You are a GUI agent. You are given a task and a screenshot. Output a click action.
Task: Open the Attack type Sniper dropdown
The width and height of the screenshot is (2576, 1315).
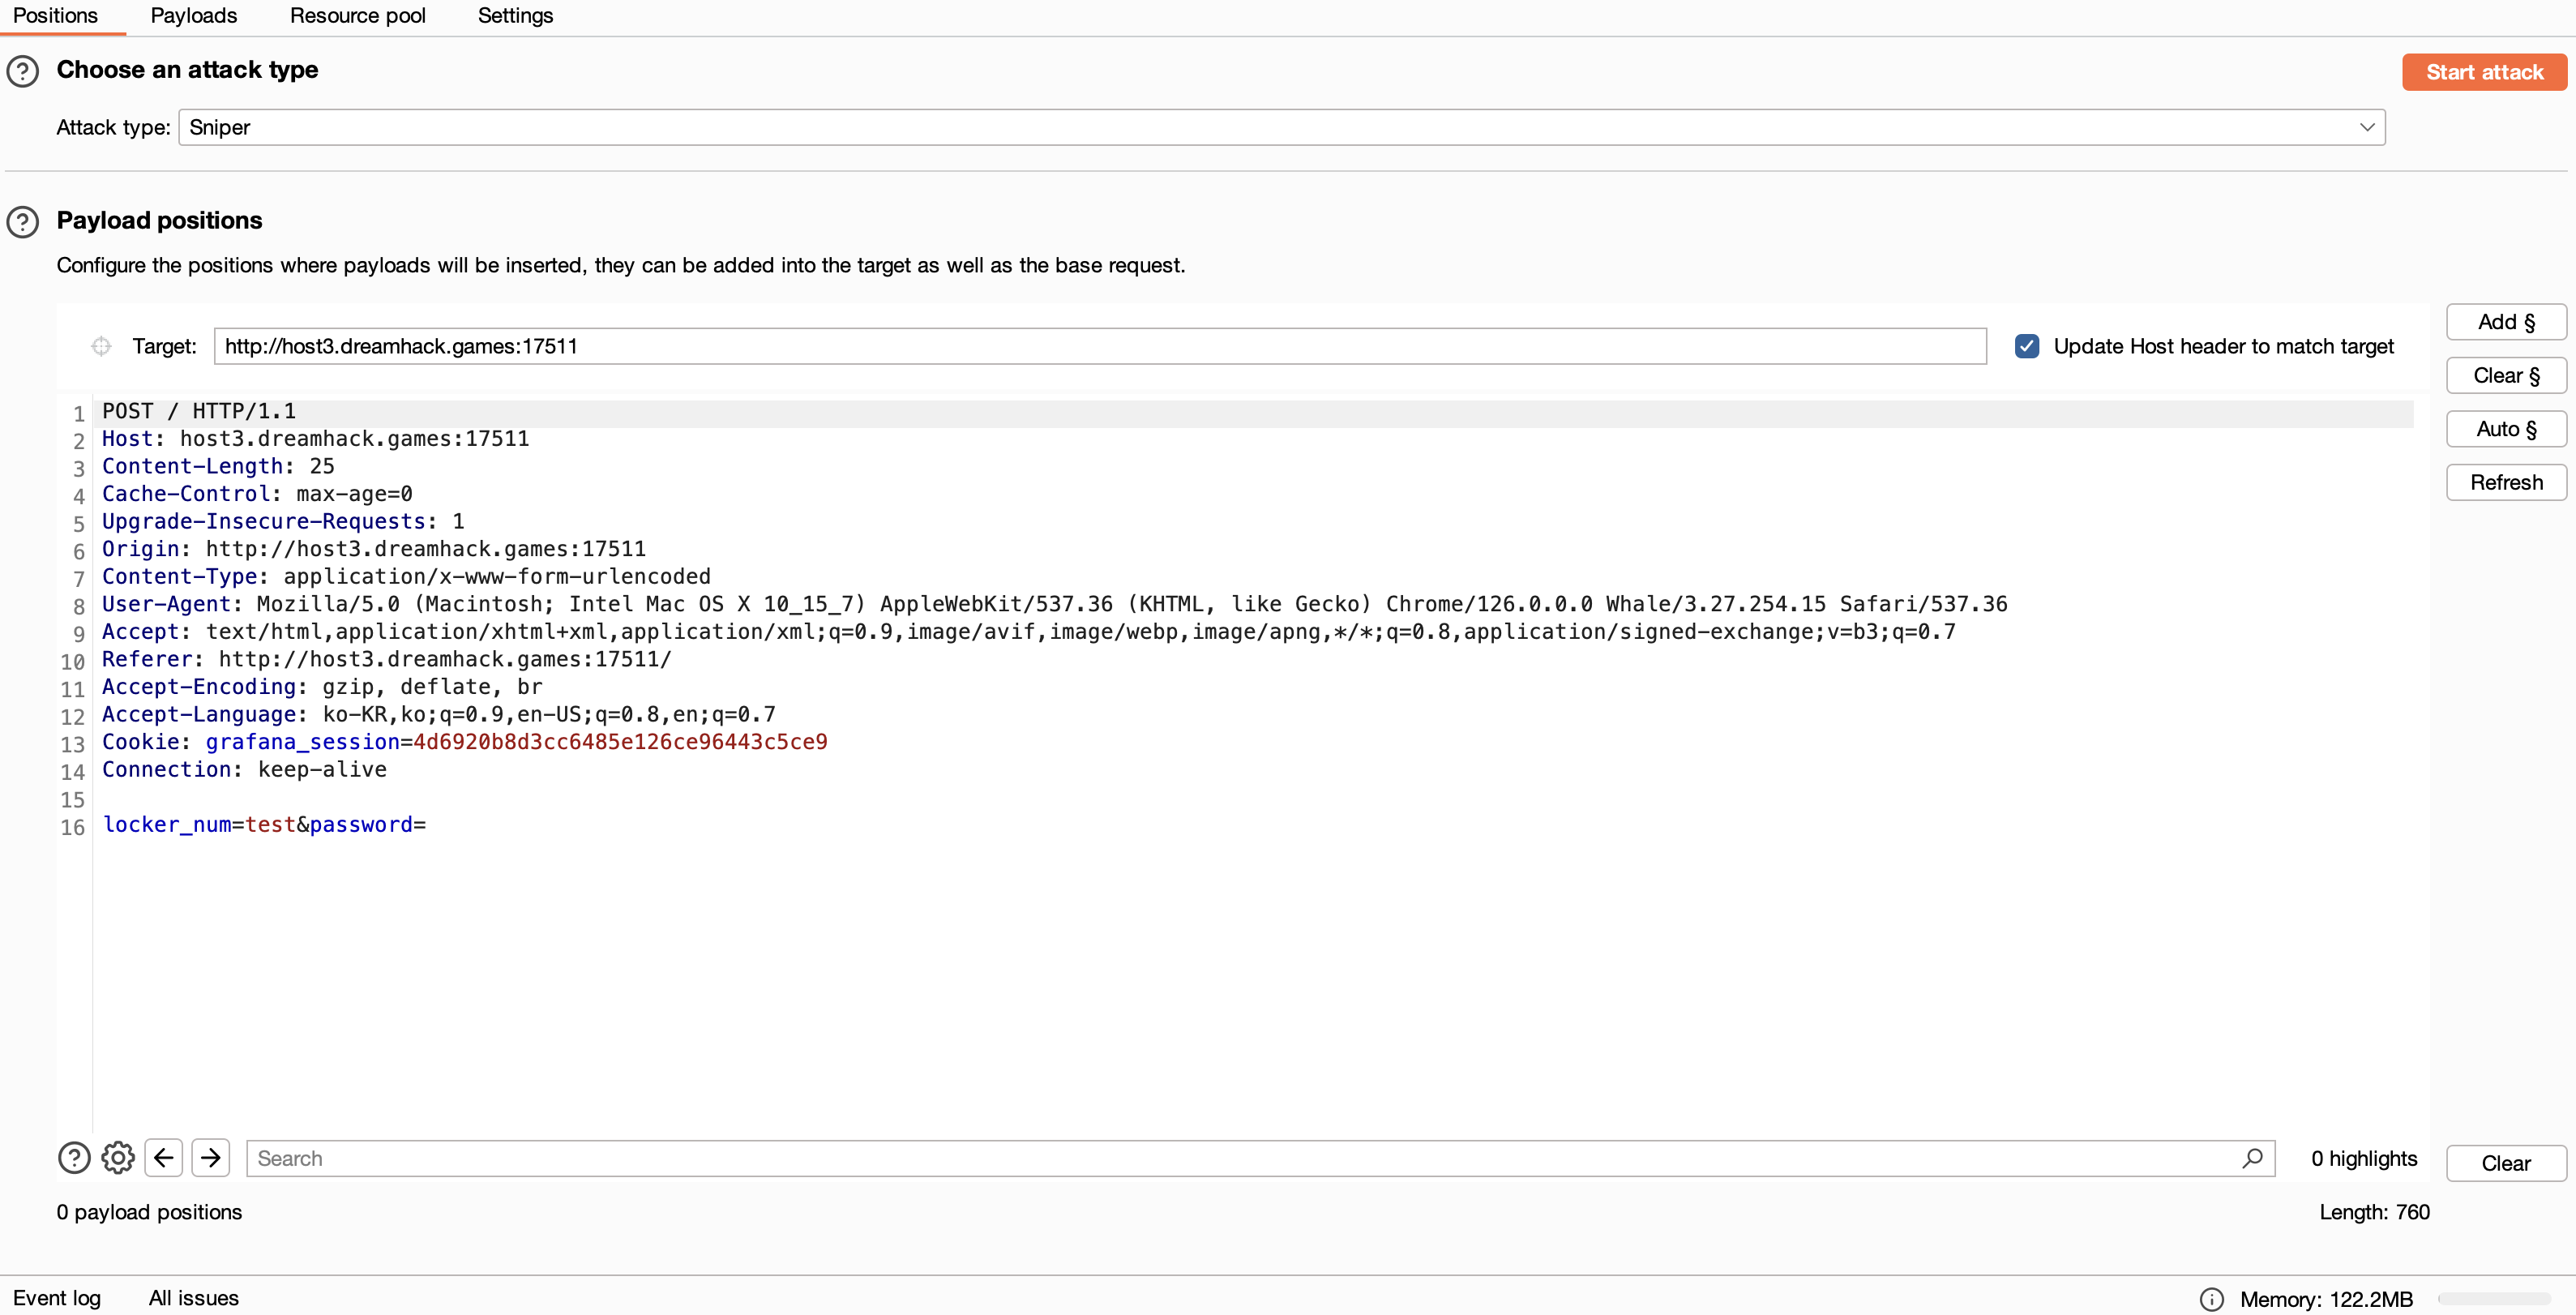point(1282,127)
